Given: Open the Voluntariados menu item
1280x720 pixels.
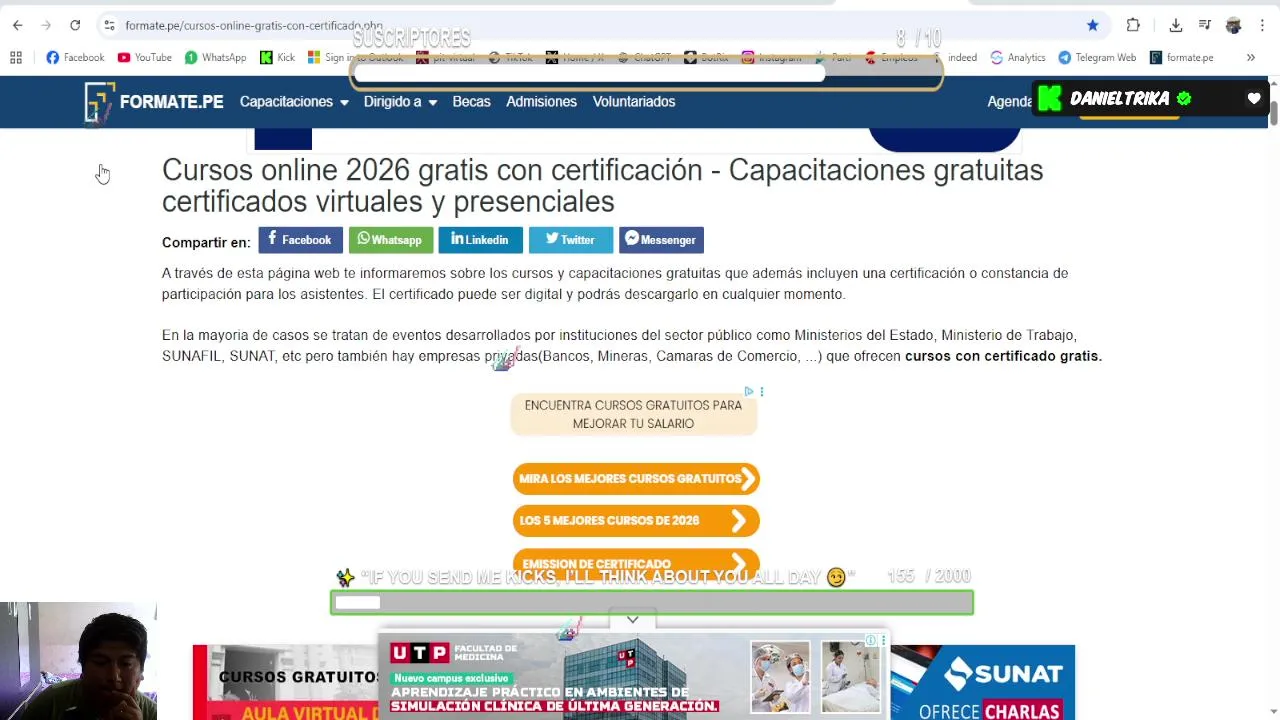Looking at the screenshot, I should [634, 102].
